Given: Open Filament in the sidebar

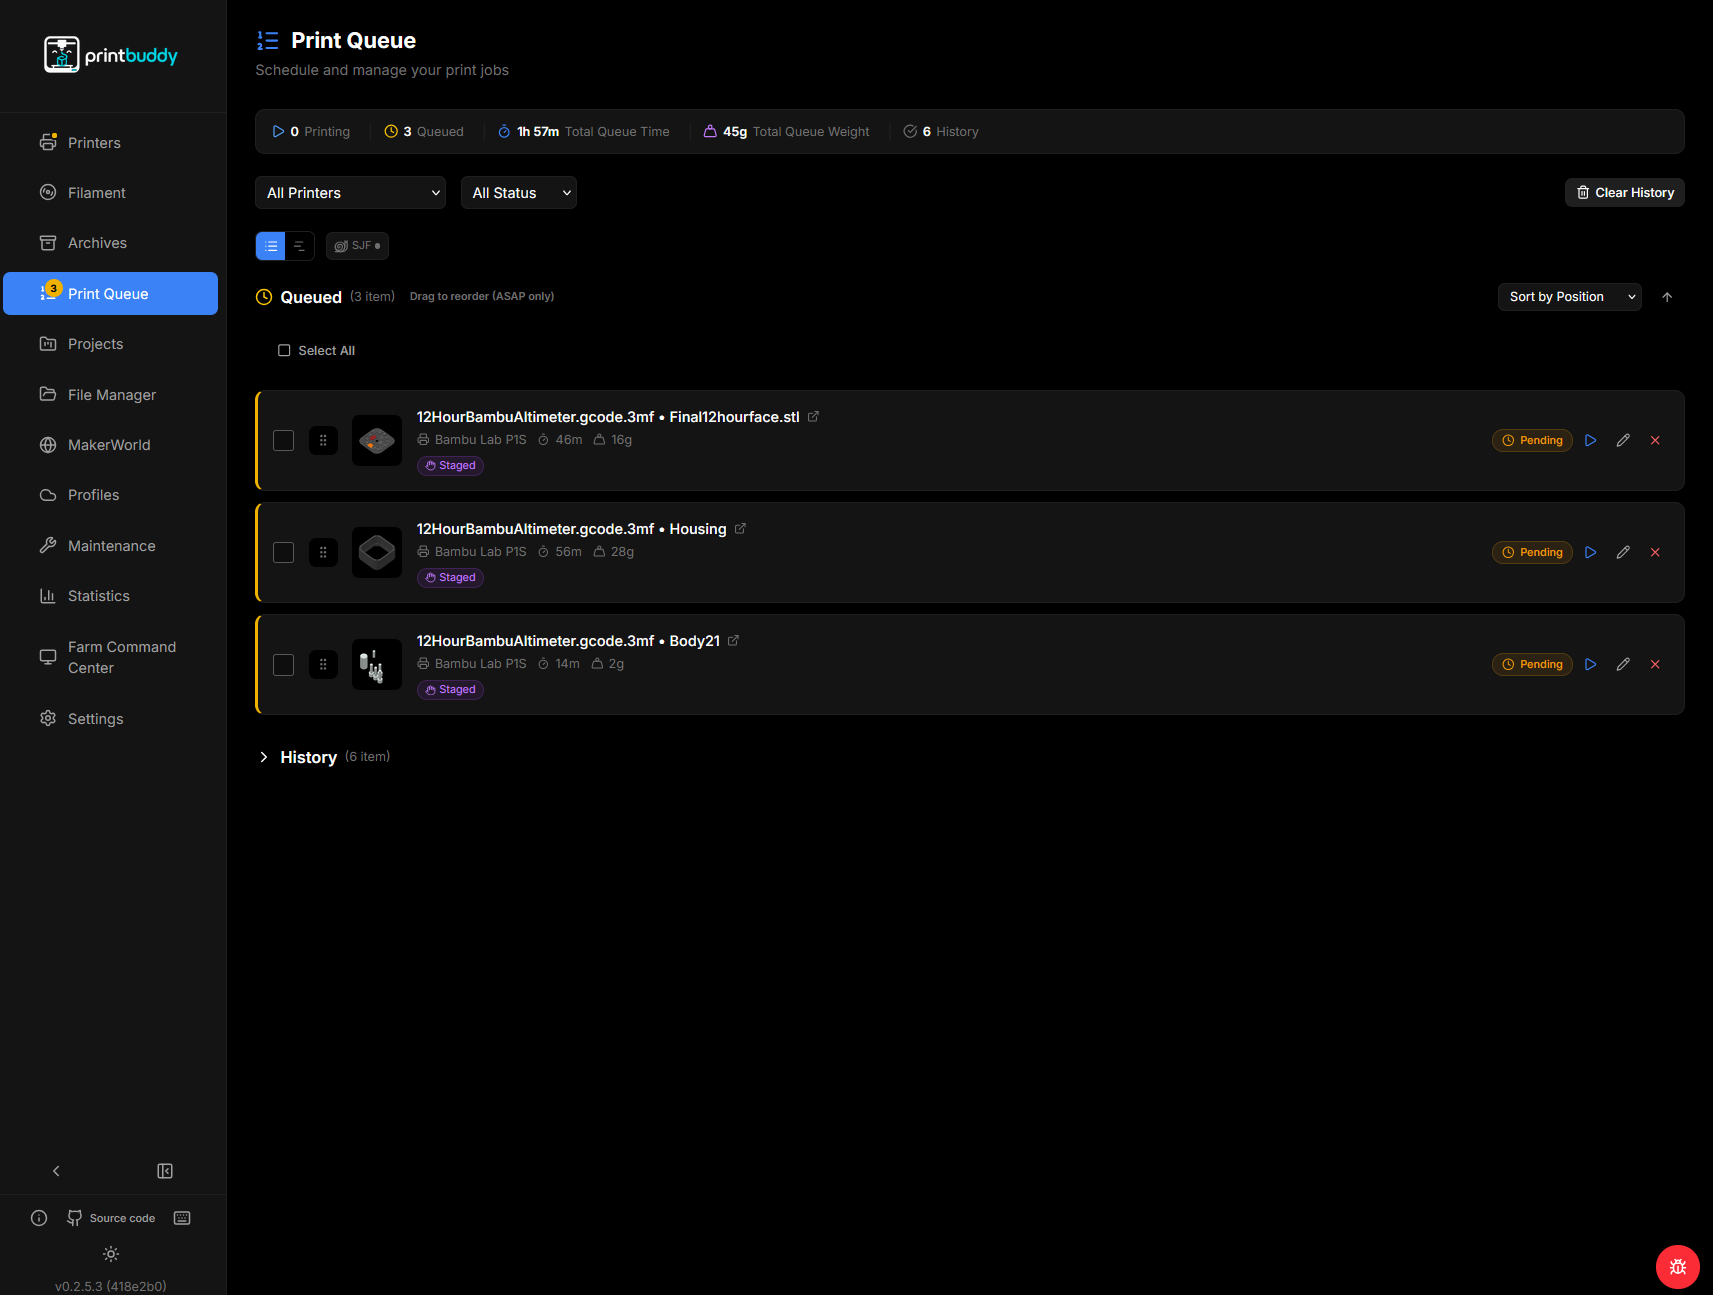Looking at the screenshot, I should point(110,193).
